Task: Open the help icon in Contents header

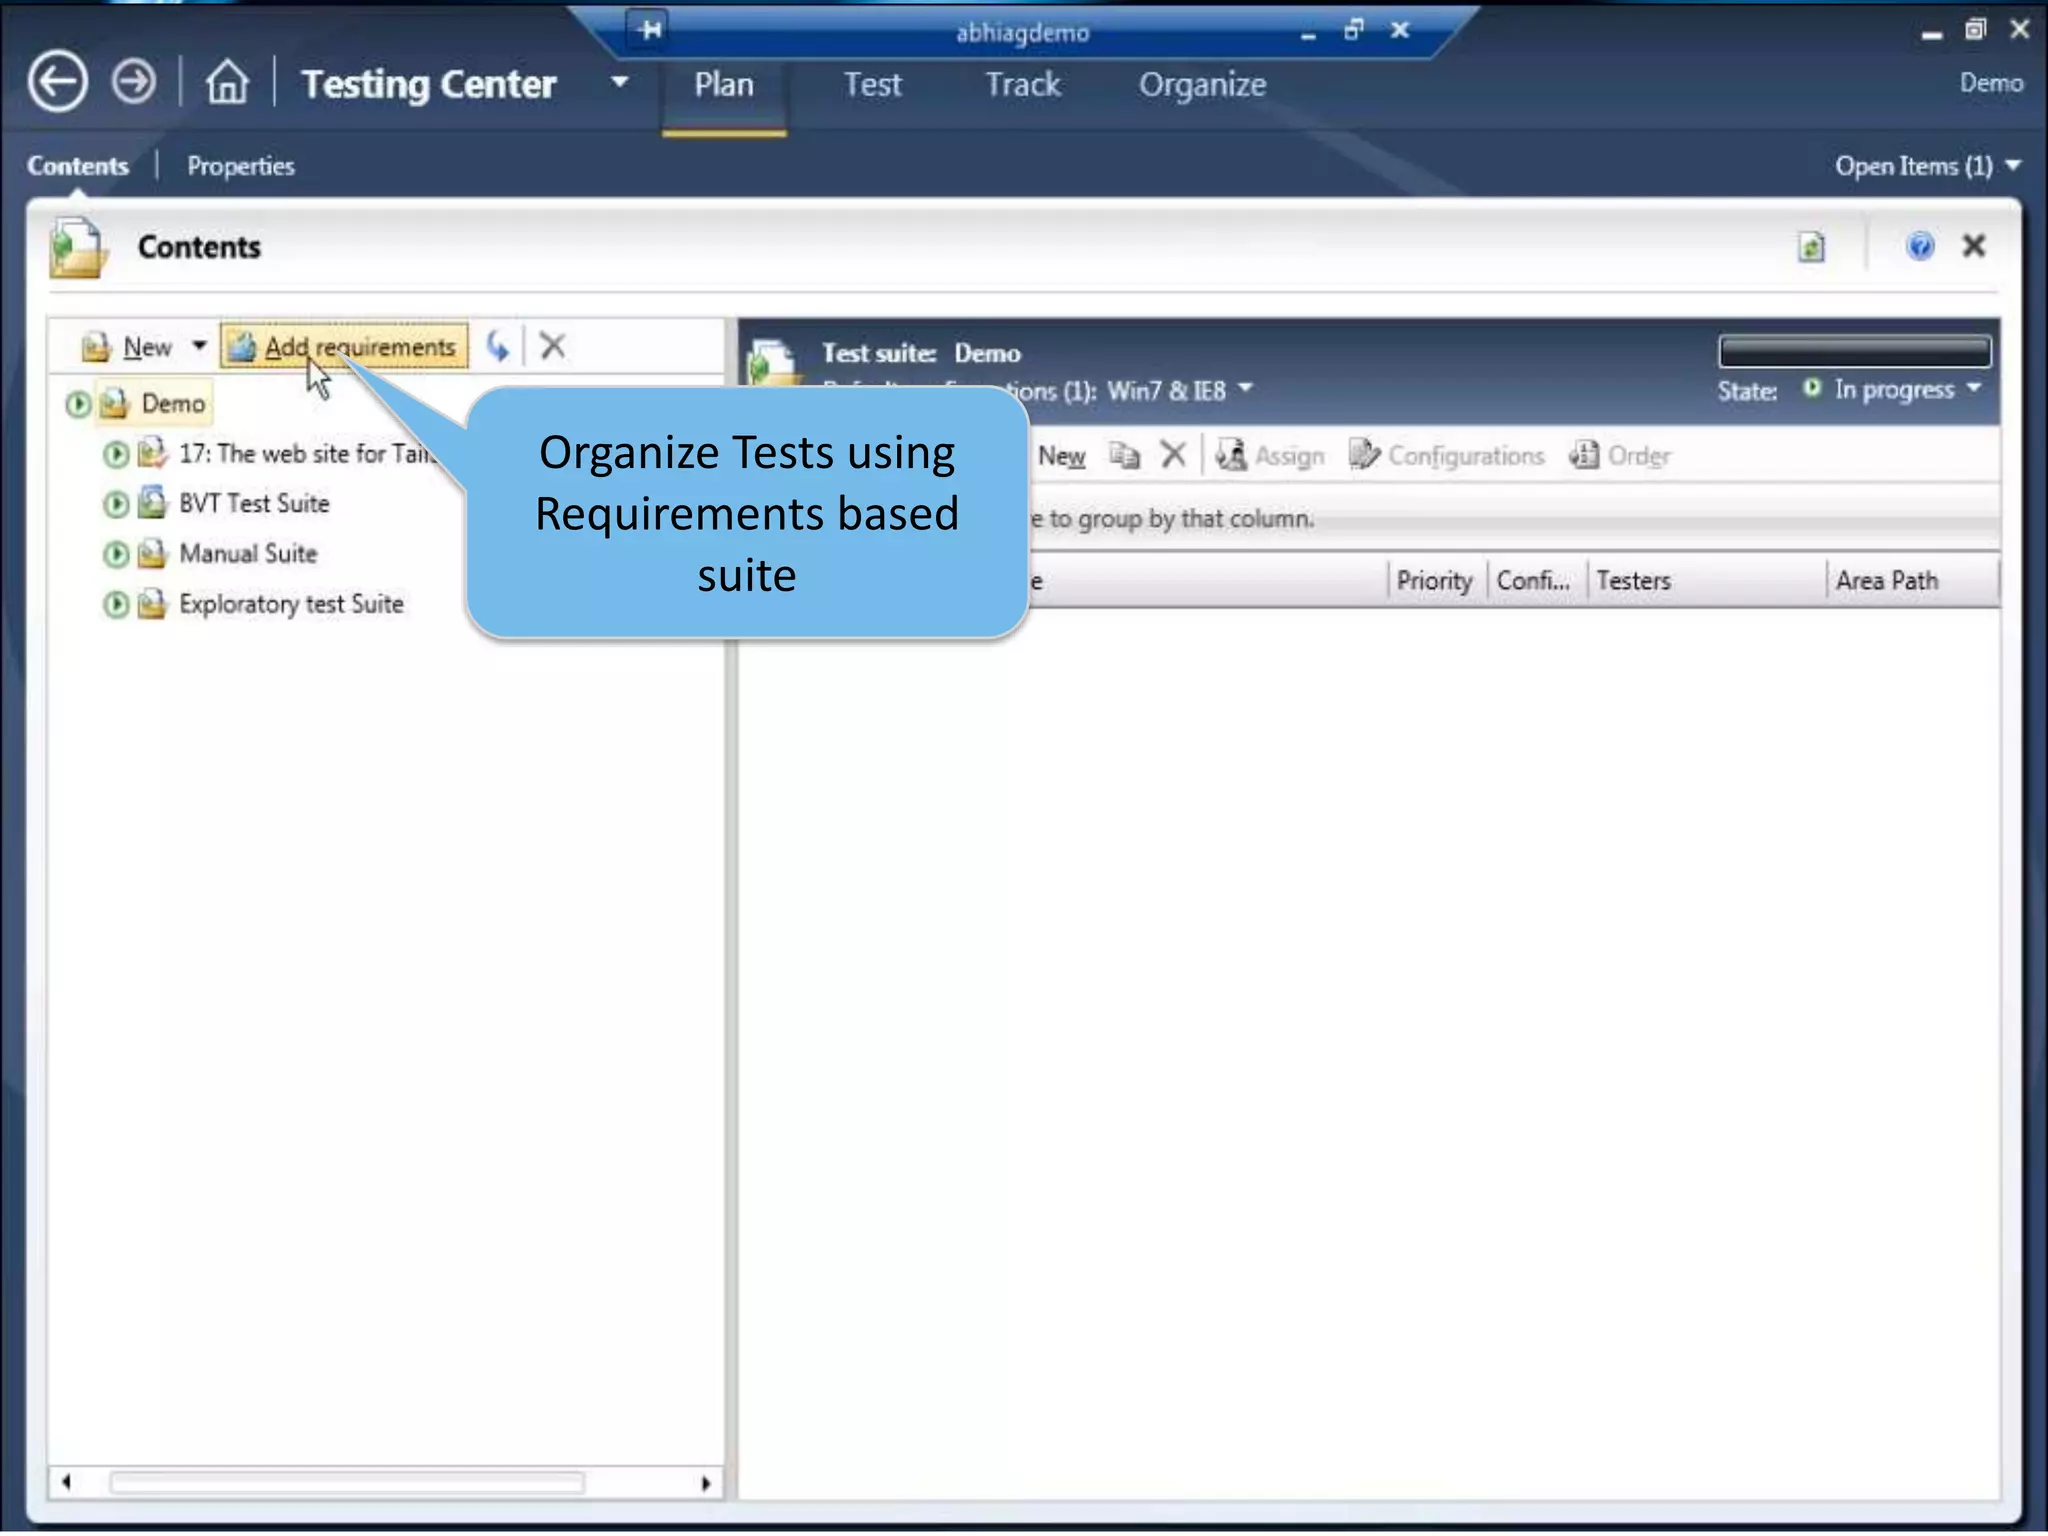Action: 1919,246
